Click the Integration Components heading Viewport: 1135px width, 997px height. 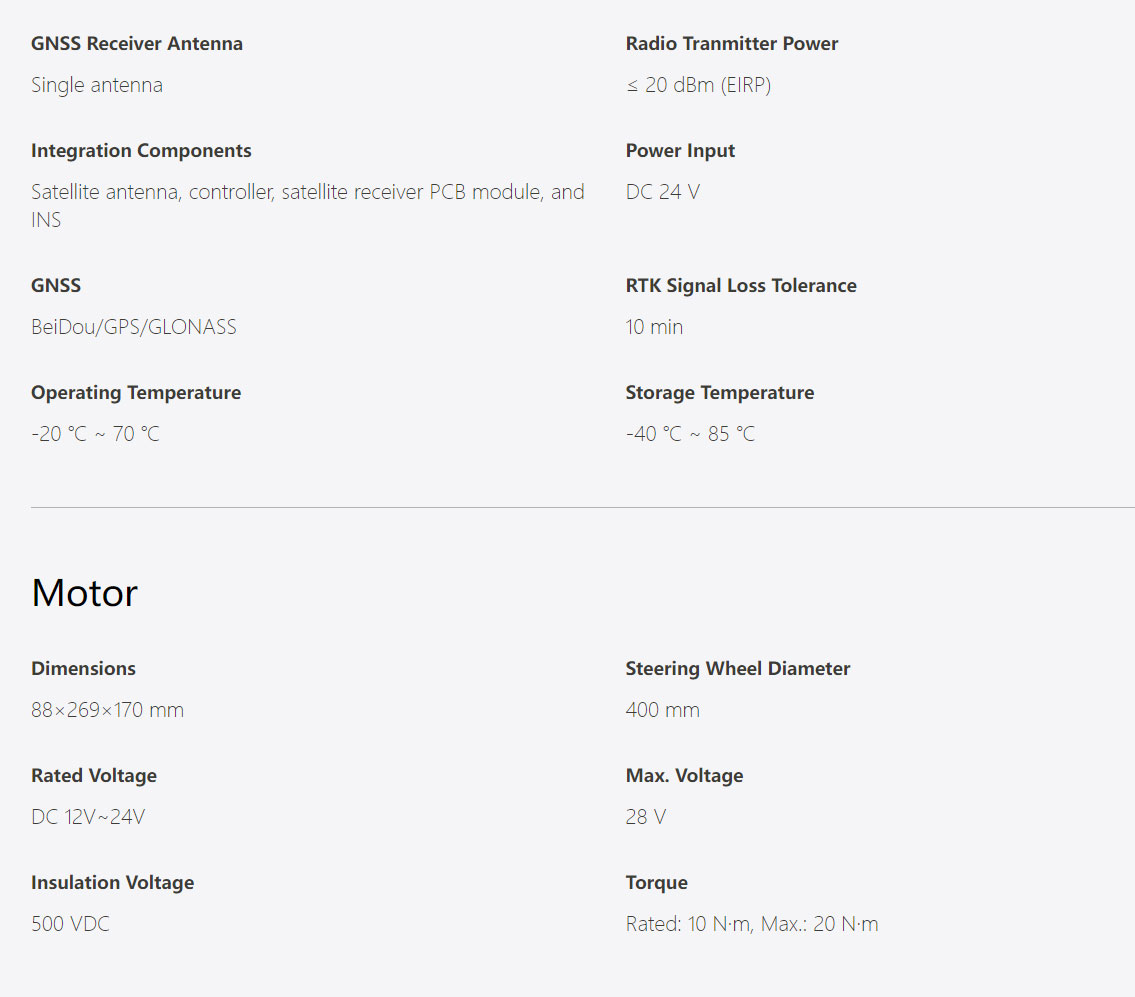pyautogui.click(x=141, y=151)
